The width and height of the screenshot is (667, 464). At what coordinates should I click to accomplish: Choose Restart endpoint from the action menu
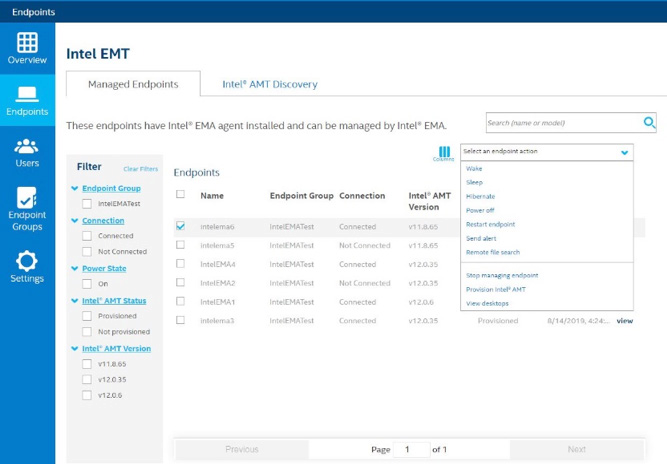click(x=490, y=224)
